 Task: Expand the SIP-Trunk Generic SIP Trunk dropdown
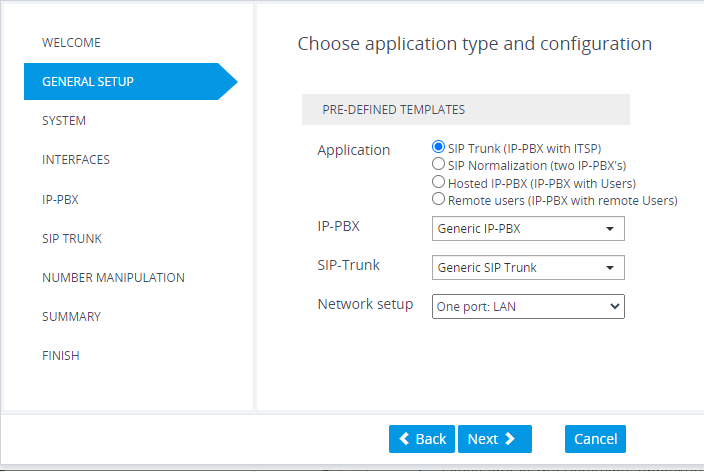pyautogui.click(x=528, y=268)
